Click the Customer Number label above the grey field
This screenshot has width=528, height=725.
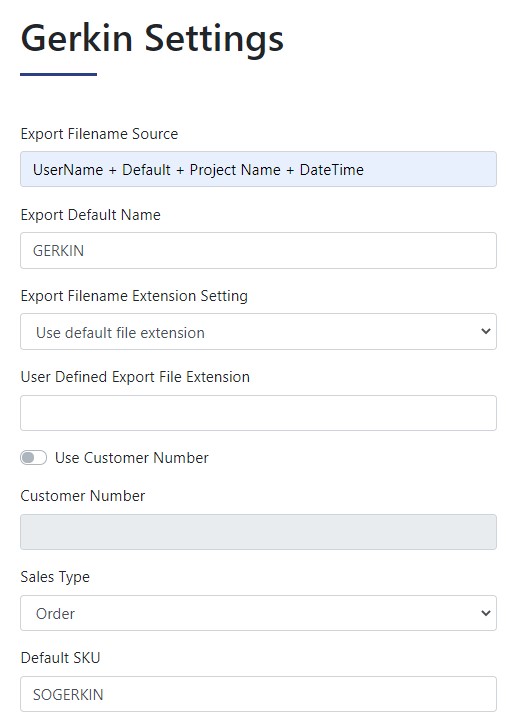[x=83, y=496]
